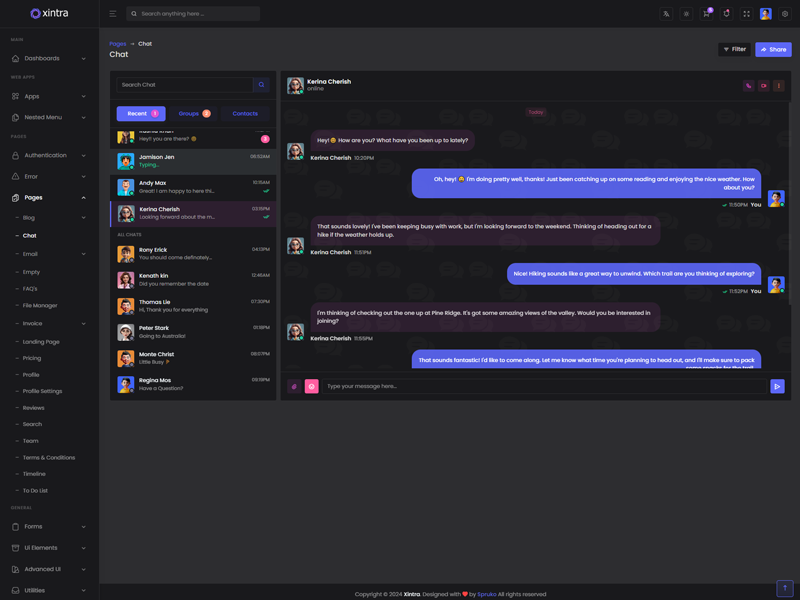Open chat with Peter Stark
Viewport: 800px width, 600px height.
192,332
